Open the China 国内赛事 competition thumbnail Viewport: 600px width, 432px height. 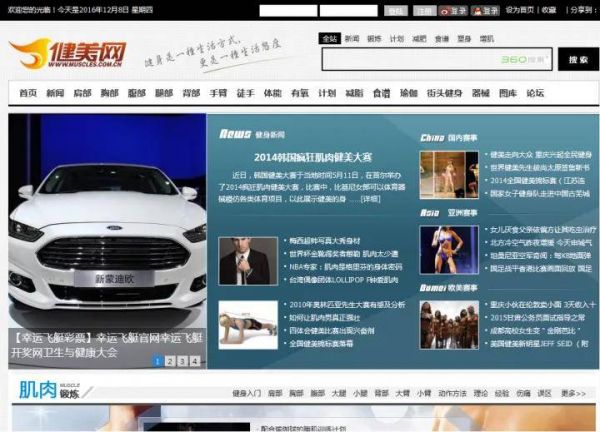pyautogui.click(x=448, y=174)
